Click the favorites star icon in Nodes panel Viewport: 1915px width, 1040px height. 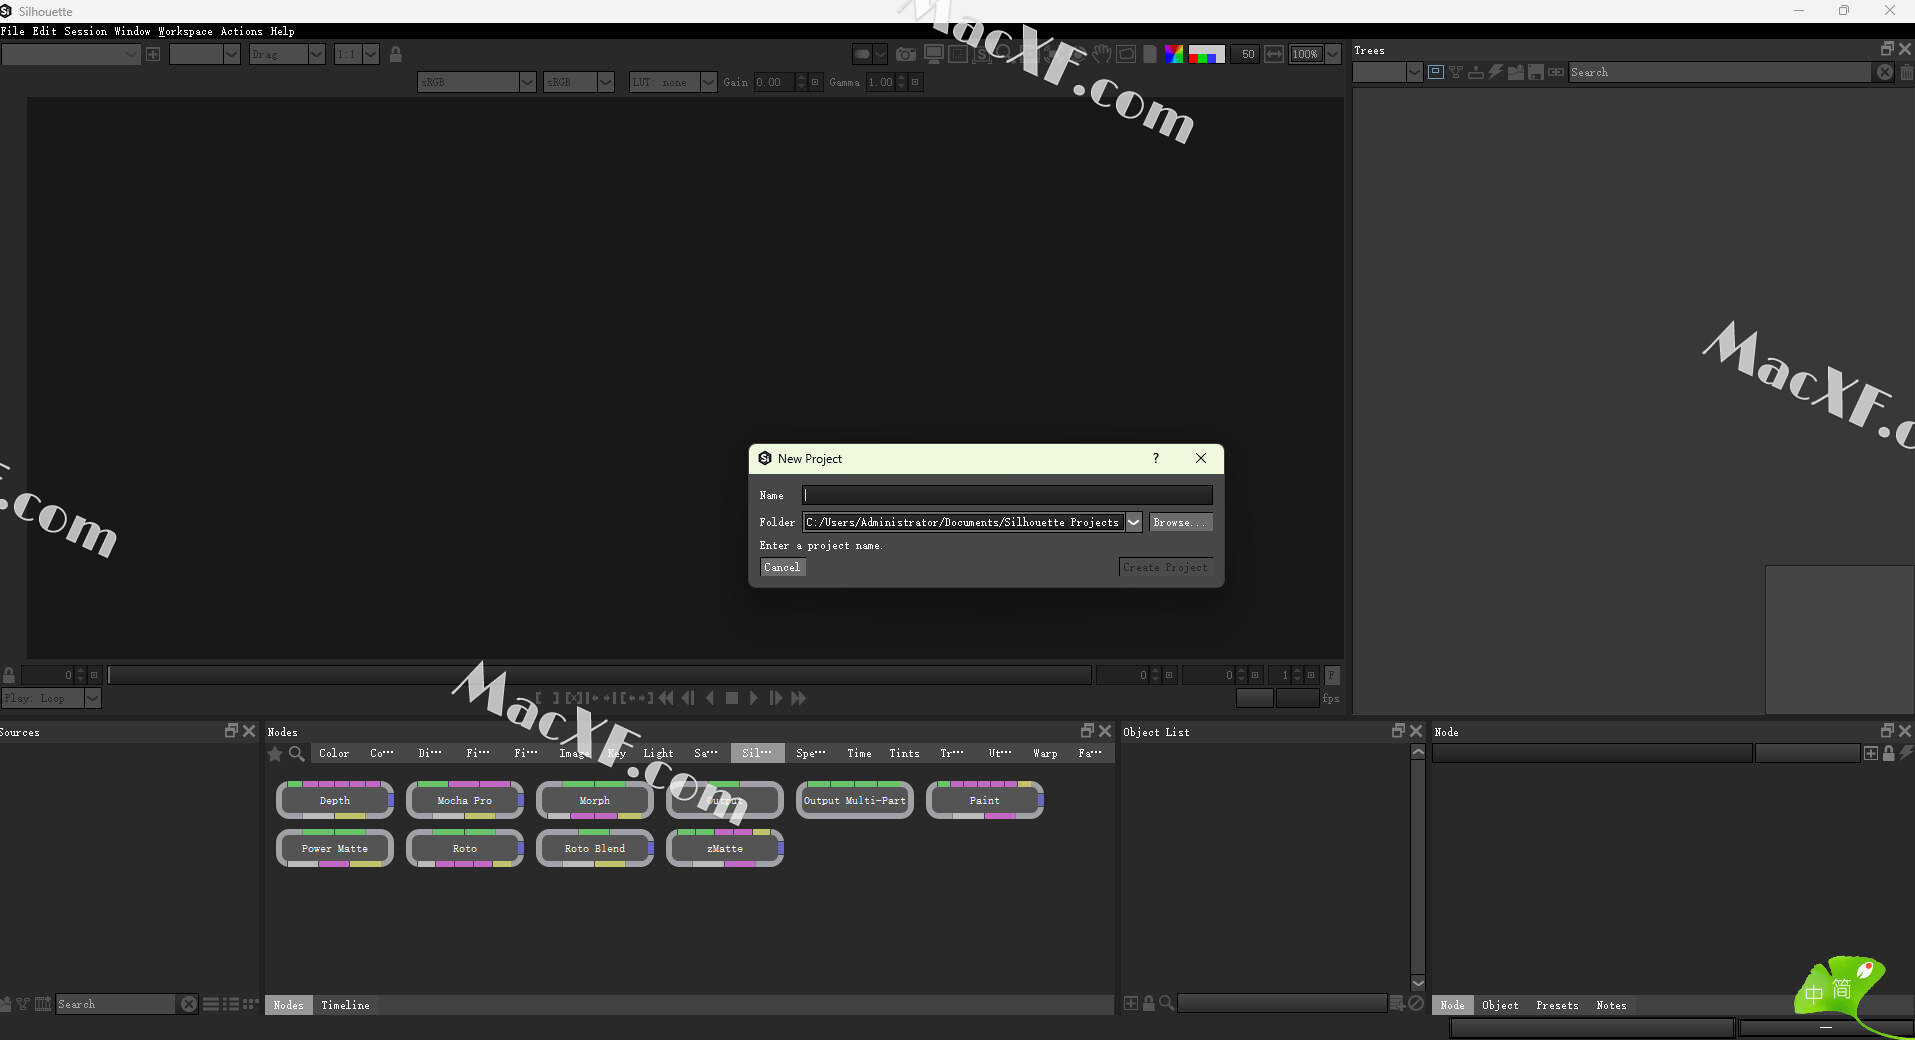[x=275, y=754]
